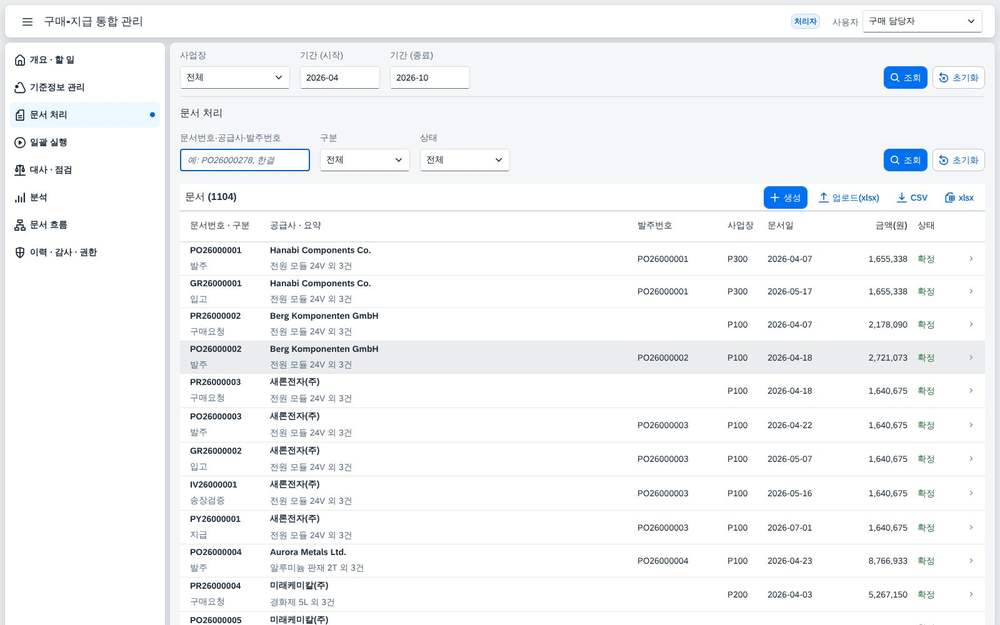Expand the 사업장 dropdown
The height and width of the screenshot is (625, 1000).
[235, 78]
